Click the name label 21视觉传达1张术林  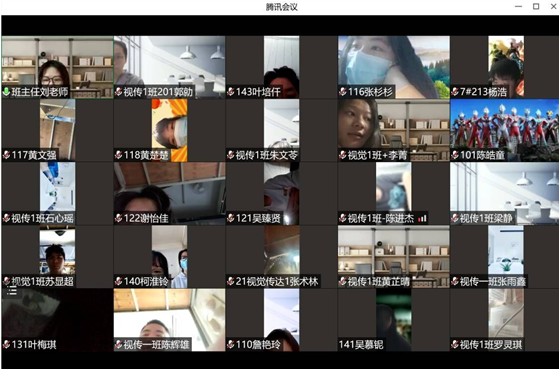[277, 282]
